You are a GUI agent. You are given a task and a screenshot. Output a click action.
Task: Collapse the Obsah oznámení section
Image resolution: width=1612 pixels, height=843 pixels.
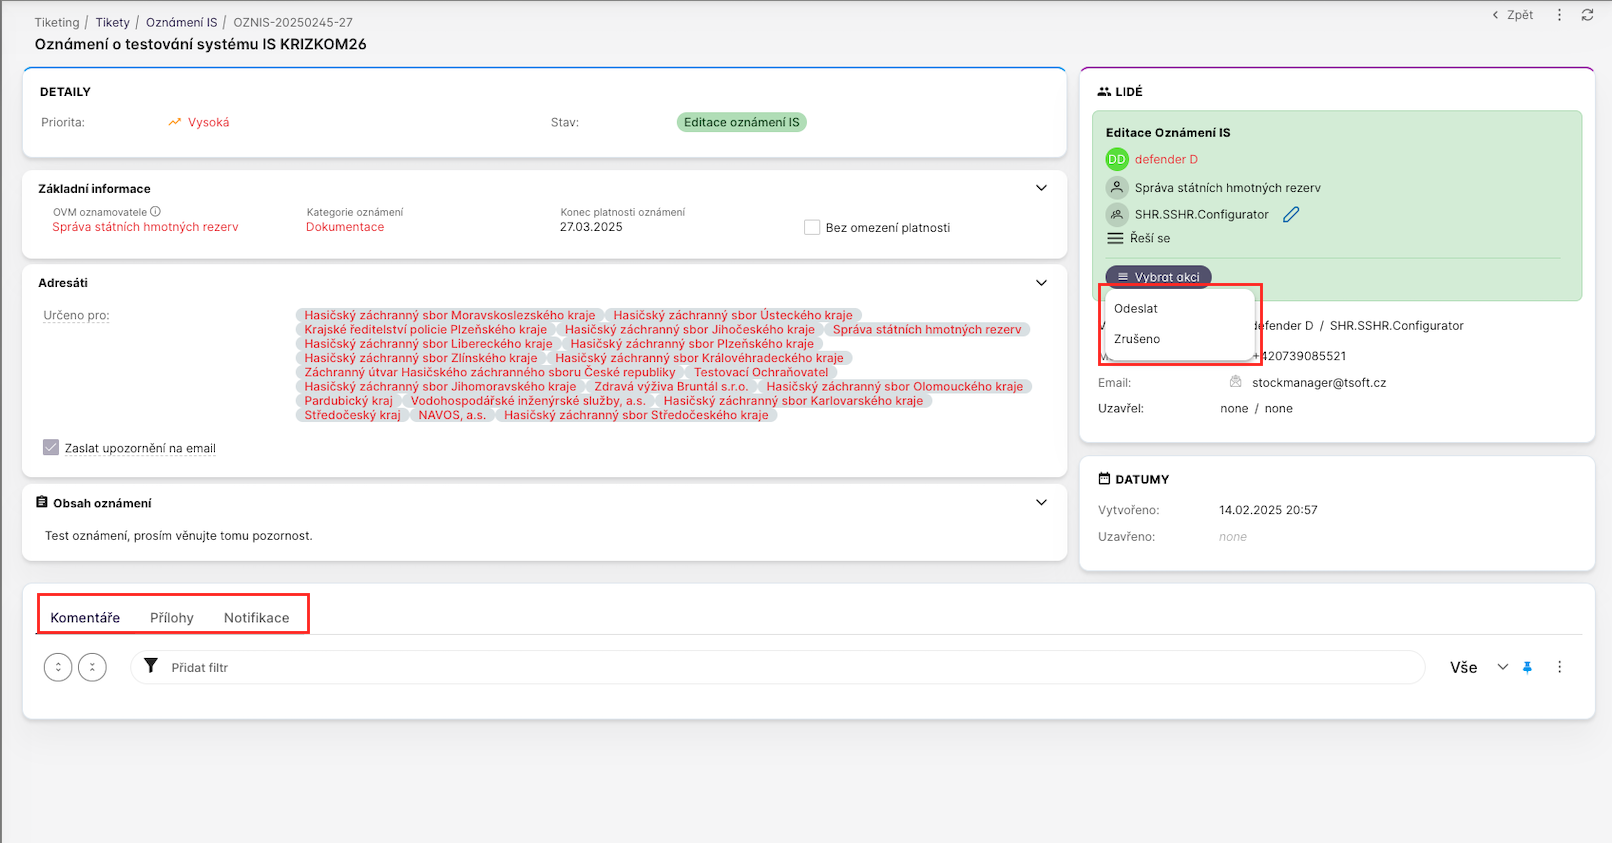(x=1041, y=503)
